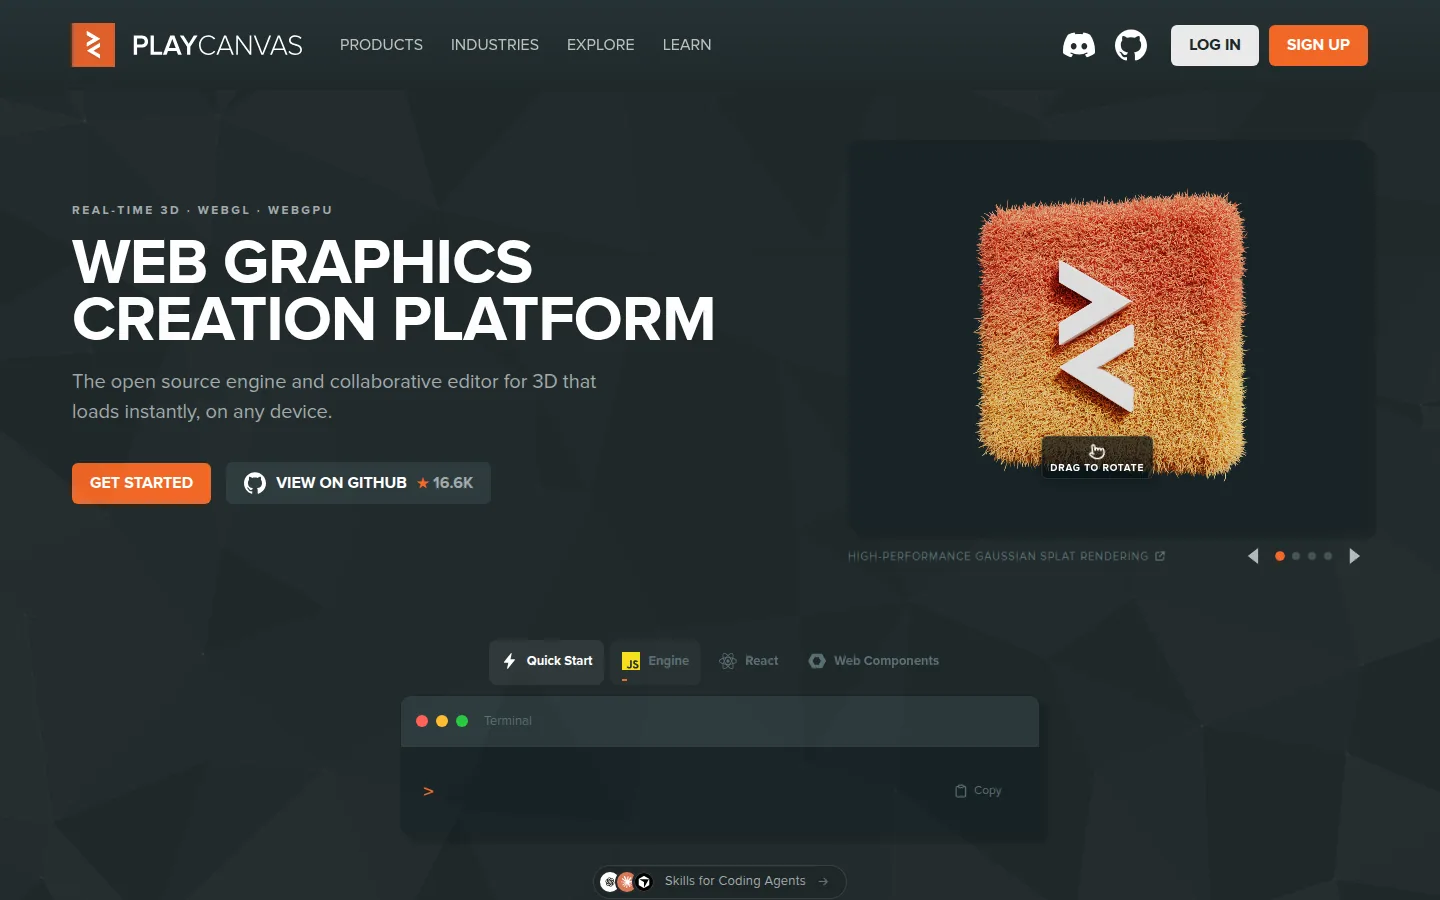Select the first carousel dot
This screenshot has height=900, width=1440.
(1280, 556)
